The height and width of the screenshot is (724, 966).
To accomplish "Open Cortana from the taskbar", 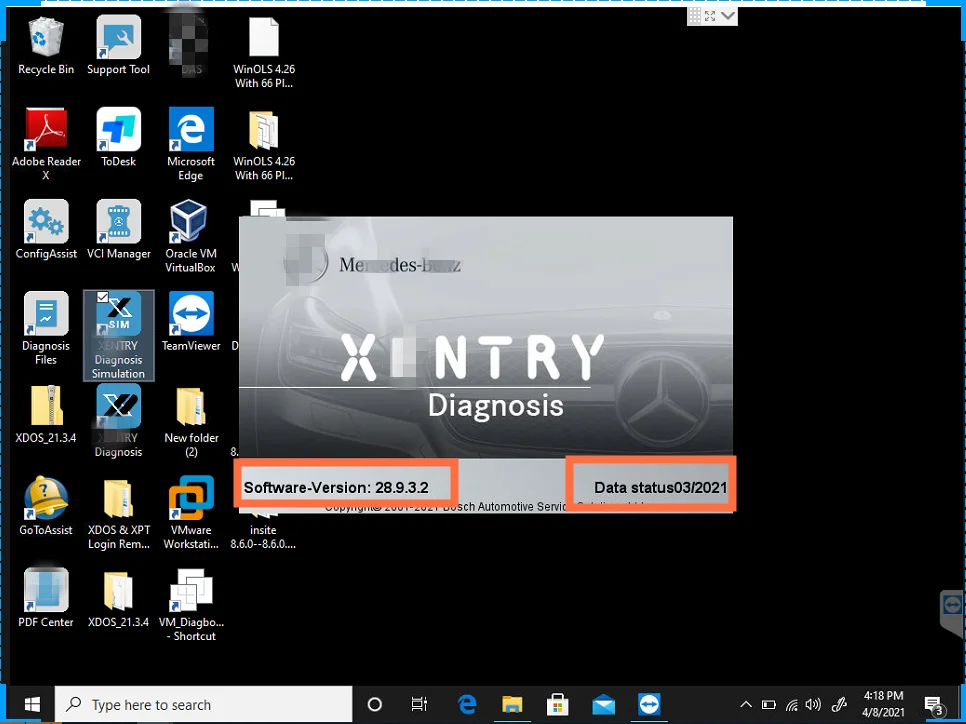I will (x=374, y=704).
